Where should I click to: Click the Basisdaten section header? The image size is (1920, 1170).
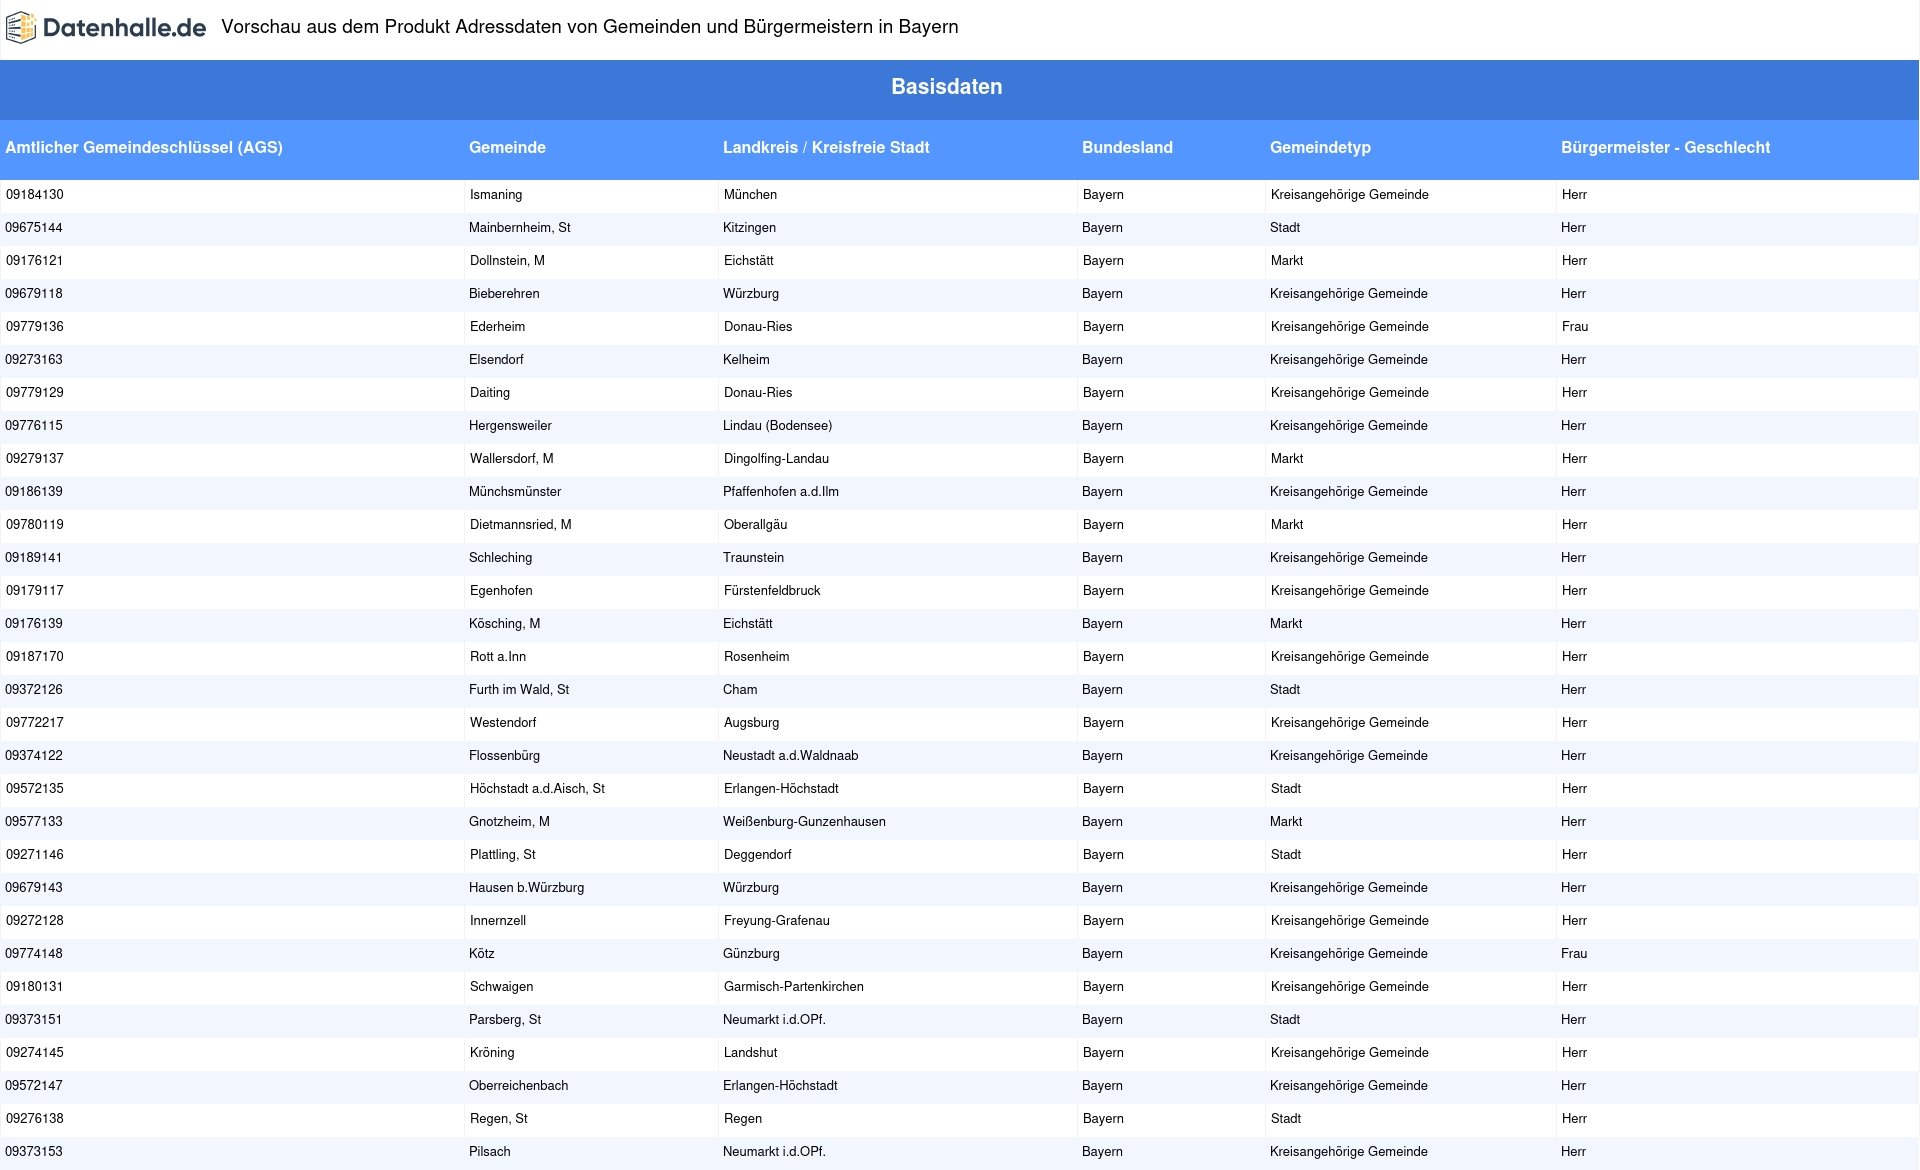[x=946, y=87]
